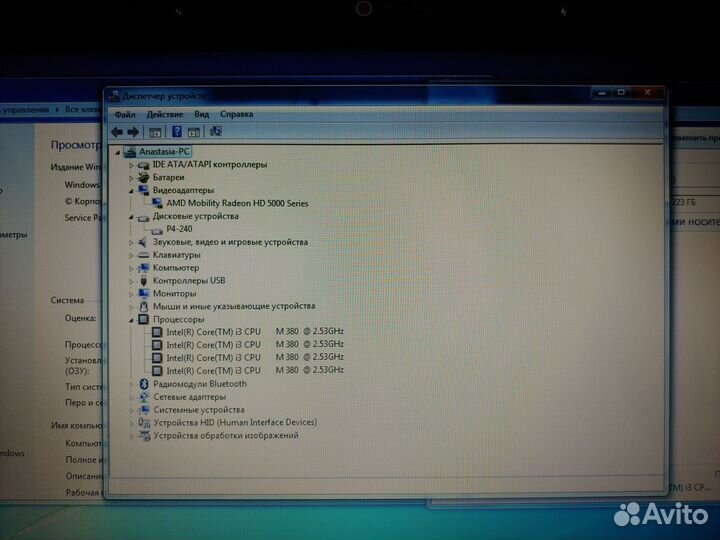This screenshot has width=720, height=540.
Task: Click the Компьютер category icon
Action: (144, 268)
